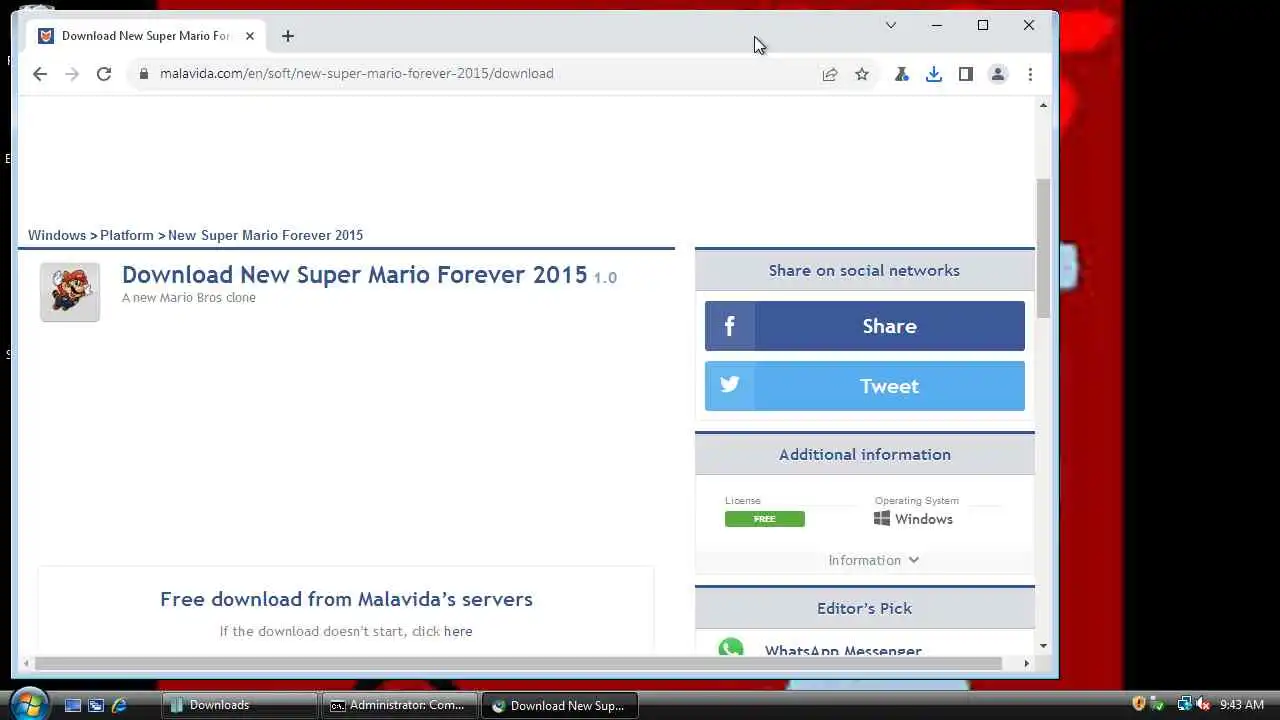This screenshot has width=1280, height=720.
Task: Click the security shield tray icon
Action: (x=1139, y=704)
